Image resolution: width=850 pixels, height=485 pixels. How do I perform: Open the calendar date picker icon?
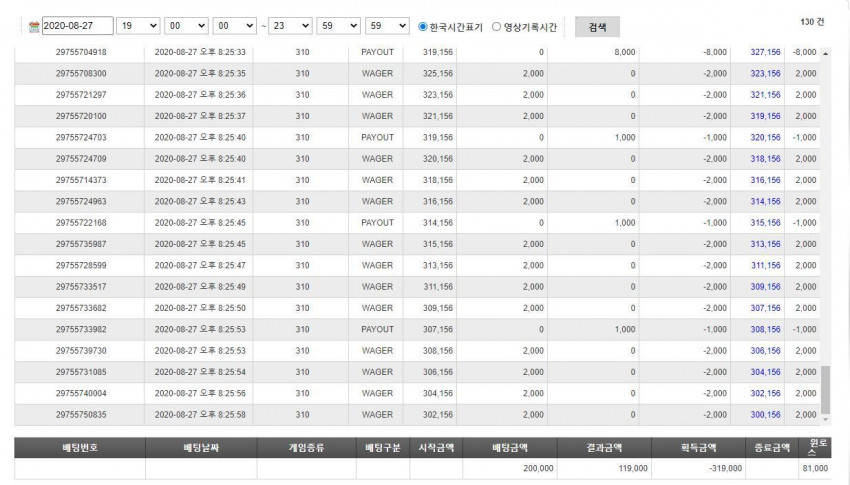coord(34,26)
